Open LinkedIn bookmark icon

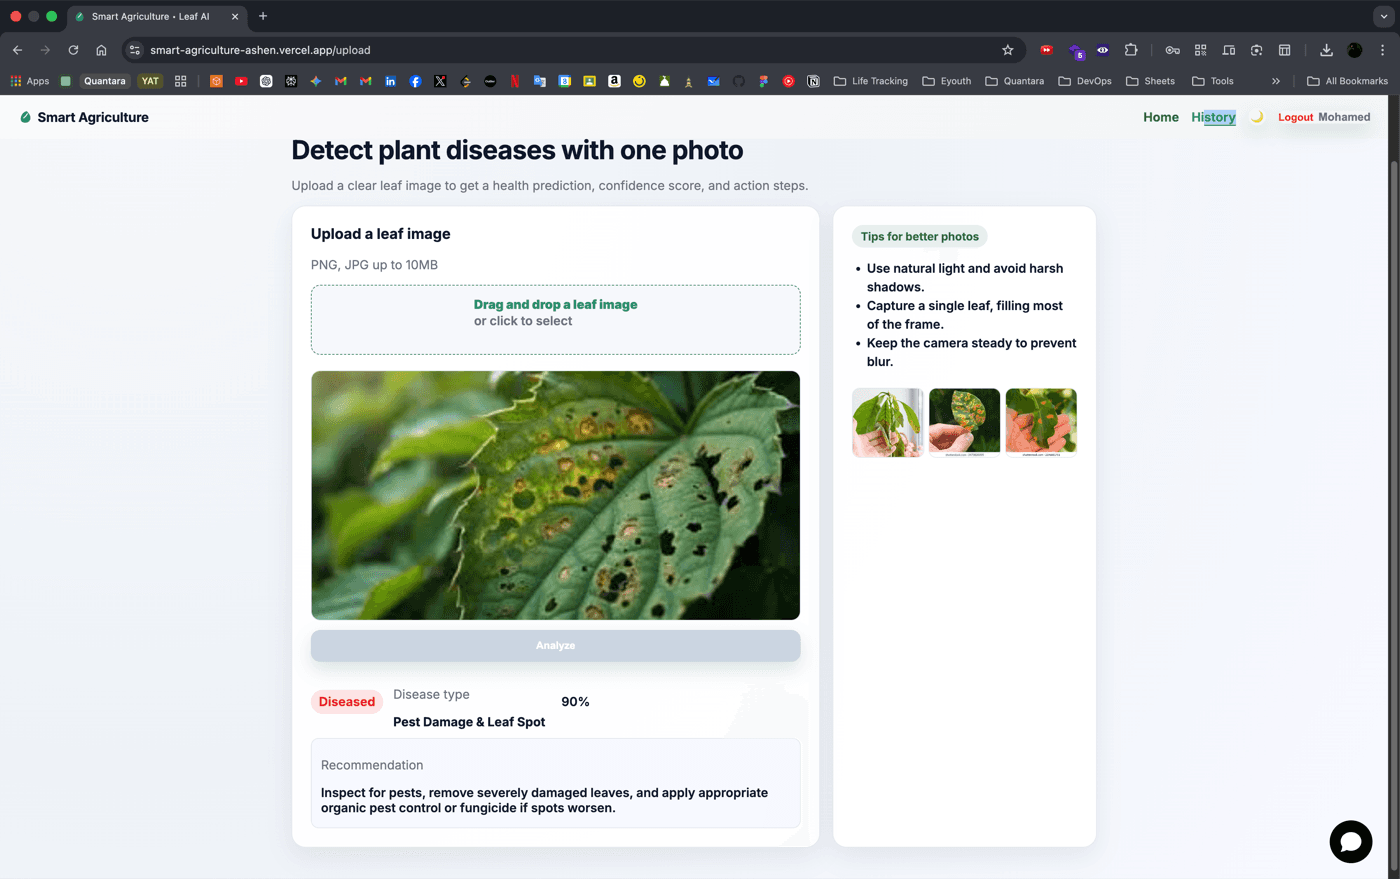click(390, 81)
